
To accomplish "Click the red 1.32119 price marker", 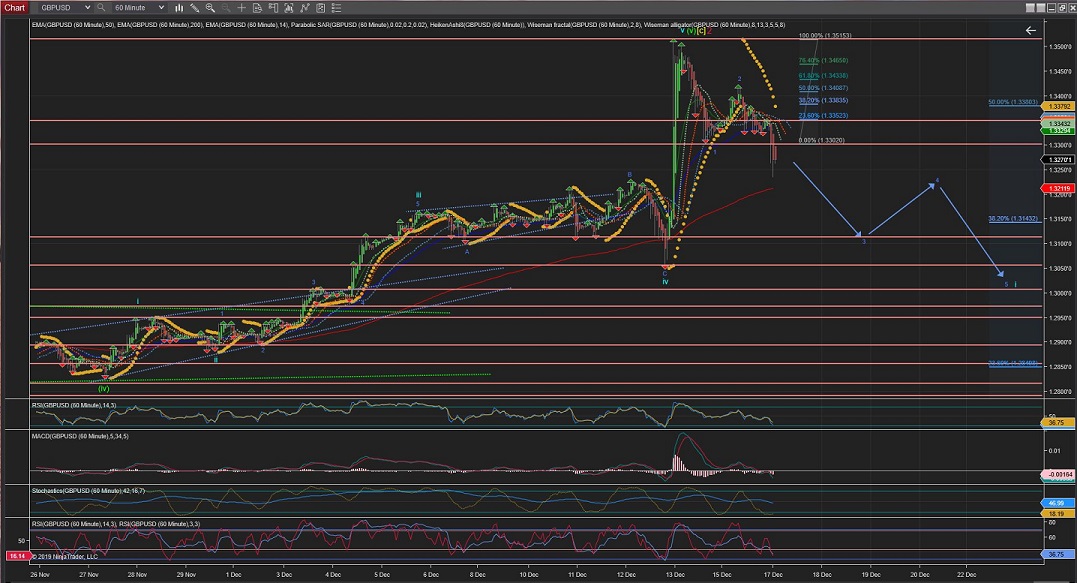I will pos(1058,188).
